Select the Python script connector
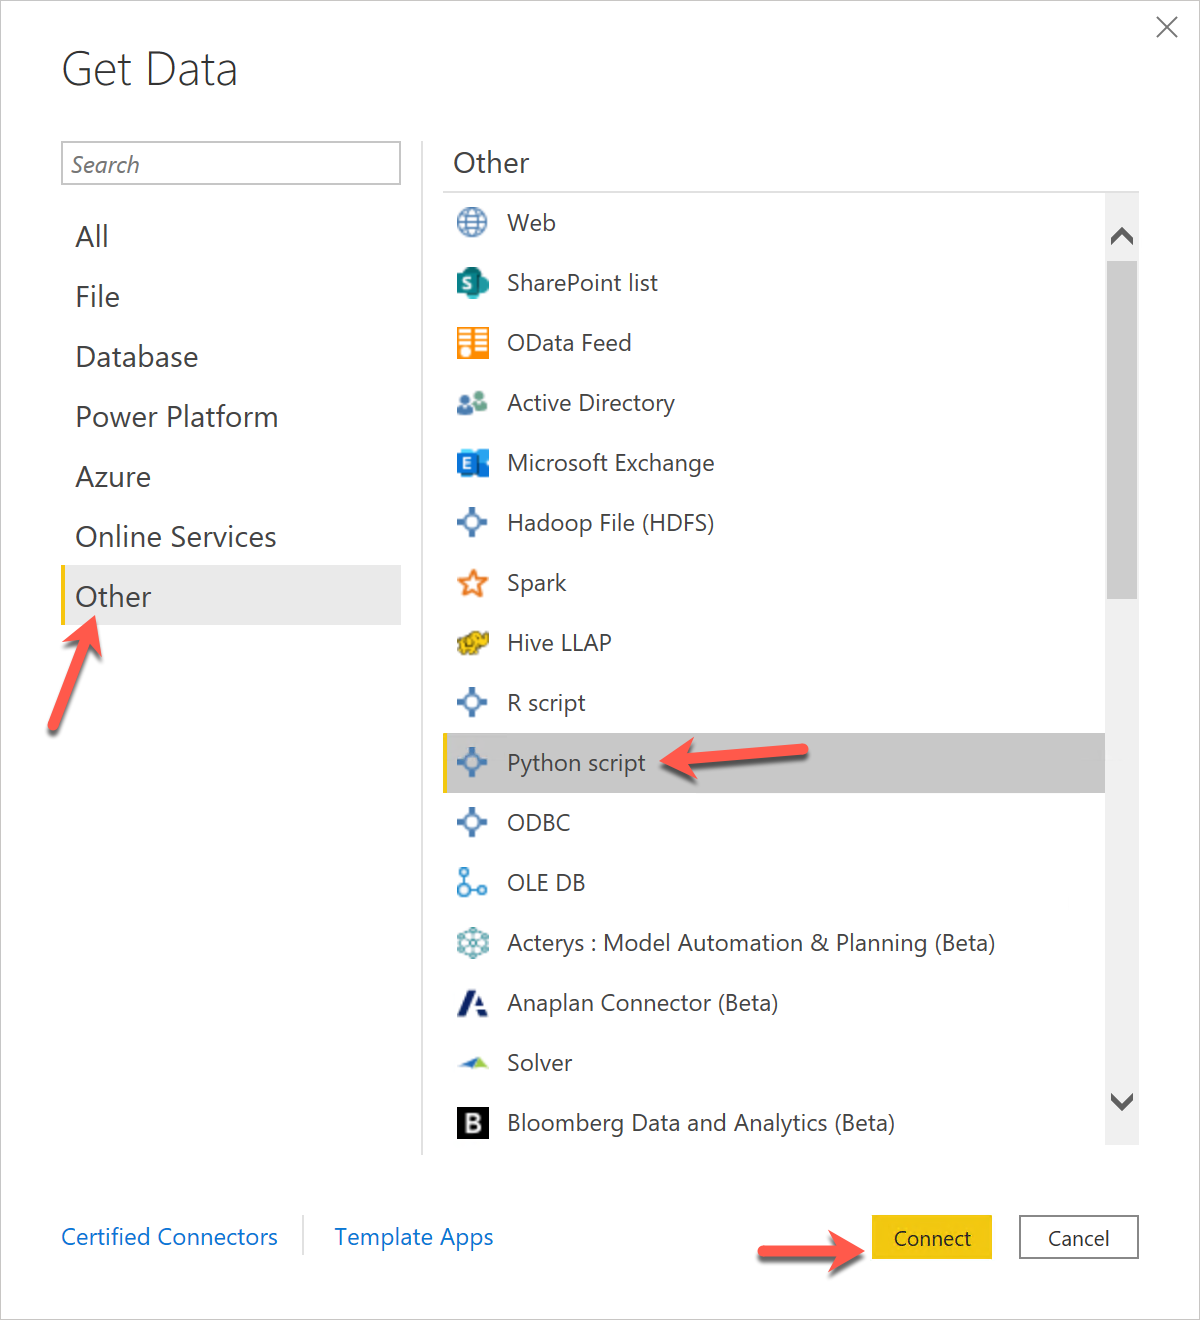 [x=576, y=763]
